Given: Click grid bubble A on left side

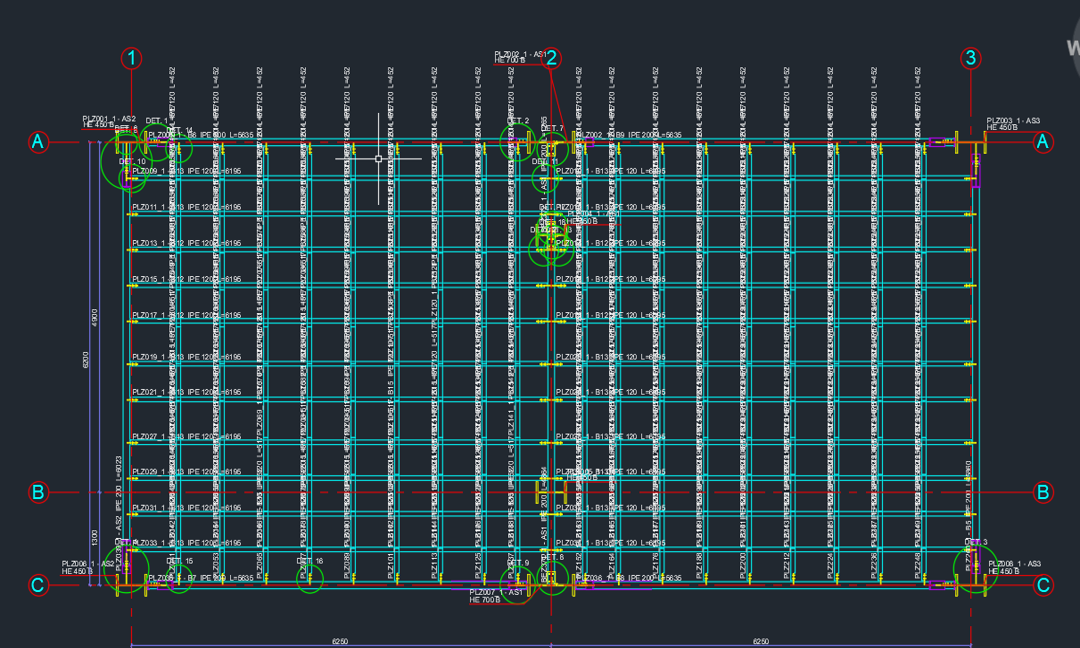Looking at the screenshot, I should click(x=38, y=142).
